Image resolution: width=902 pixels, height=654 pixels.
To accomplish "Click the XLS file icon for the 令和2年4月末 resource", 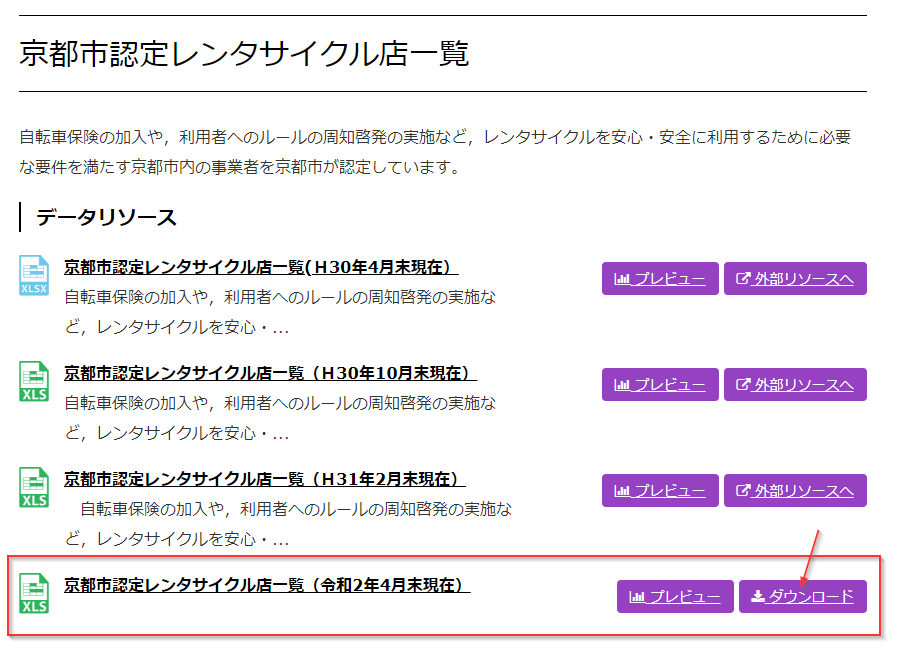I will point(34,594).
